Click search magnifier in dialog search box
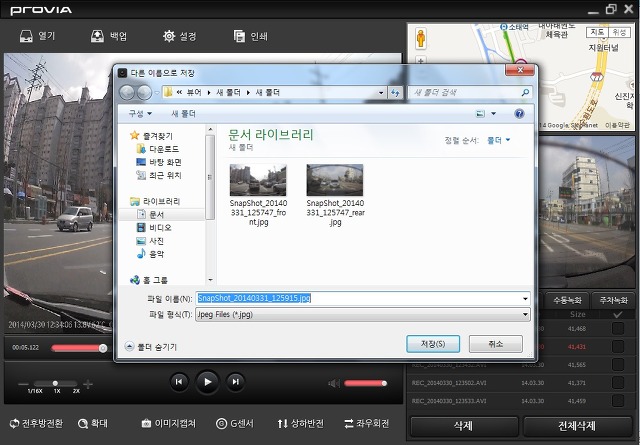 (x=525, y=93)
